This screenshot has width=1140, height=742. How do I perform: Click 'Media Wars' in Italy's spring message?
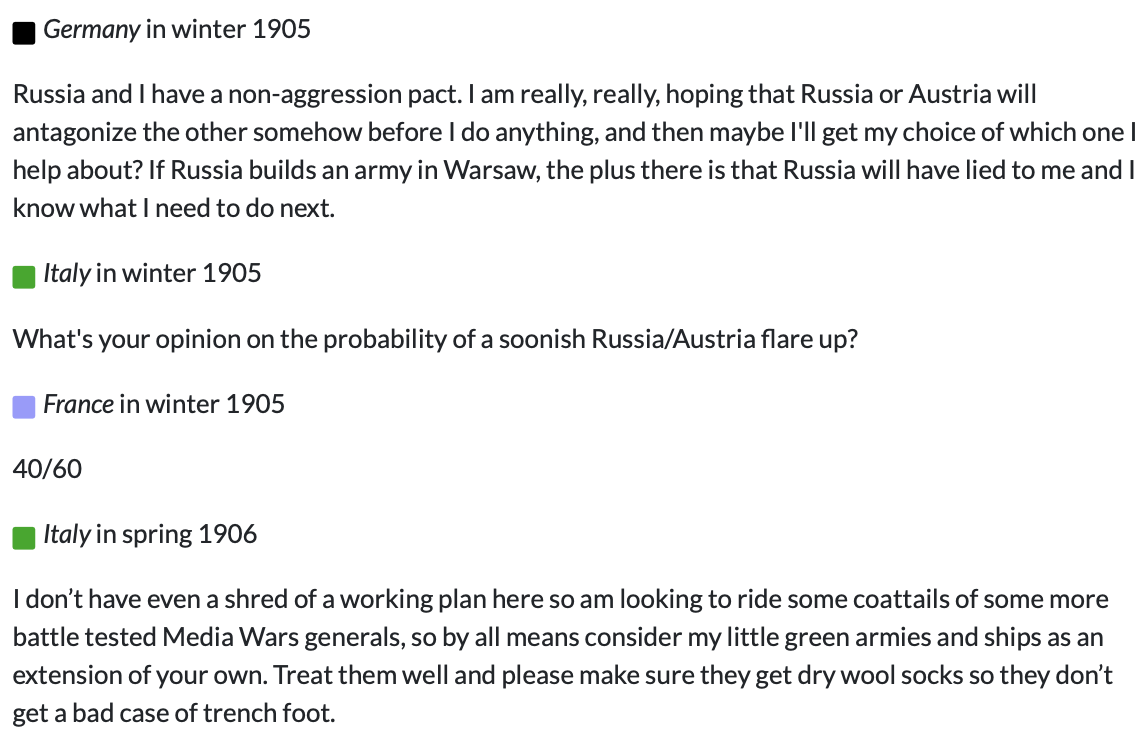click(x=230, y=637)
